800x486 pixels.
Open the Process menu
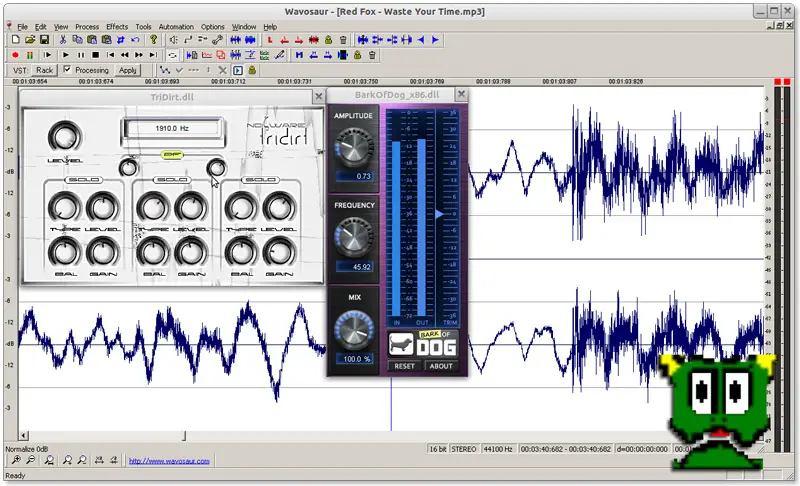pyautogui.click(x=87, y=26)
